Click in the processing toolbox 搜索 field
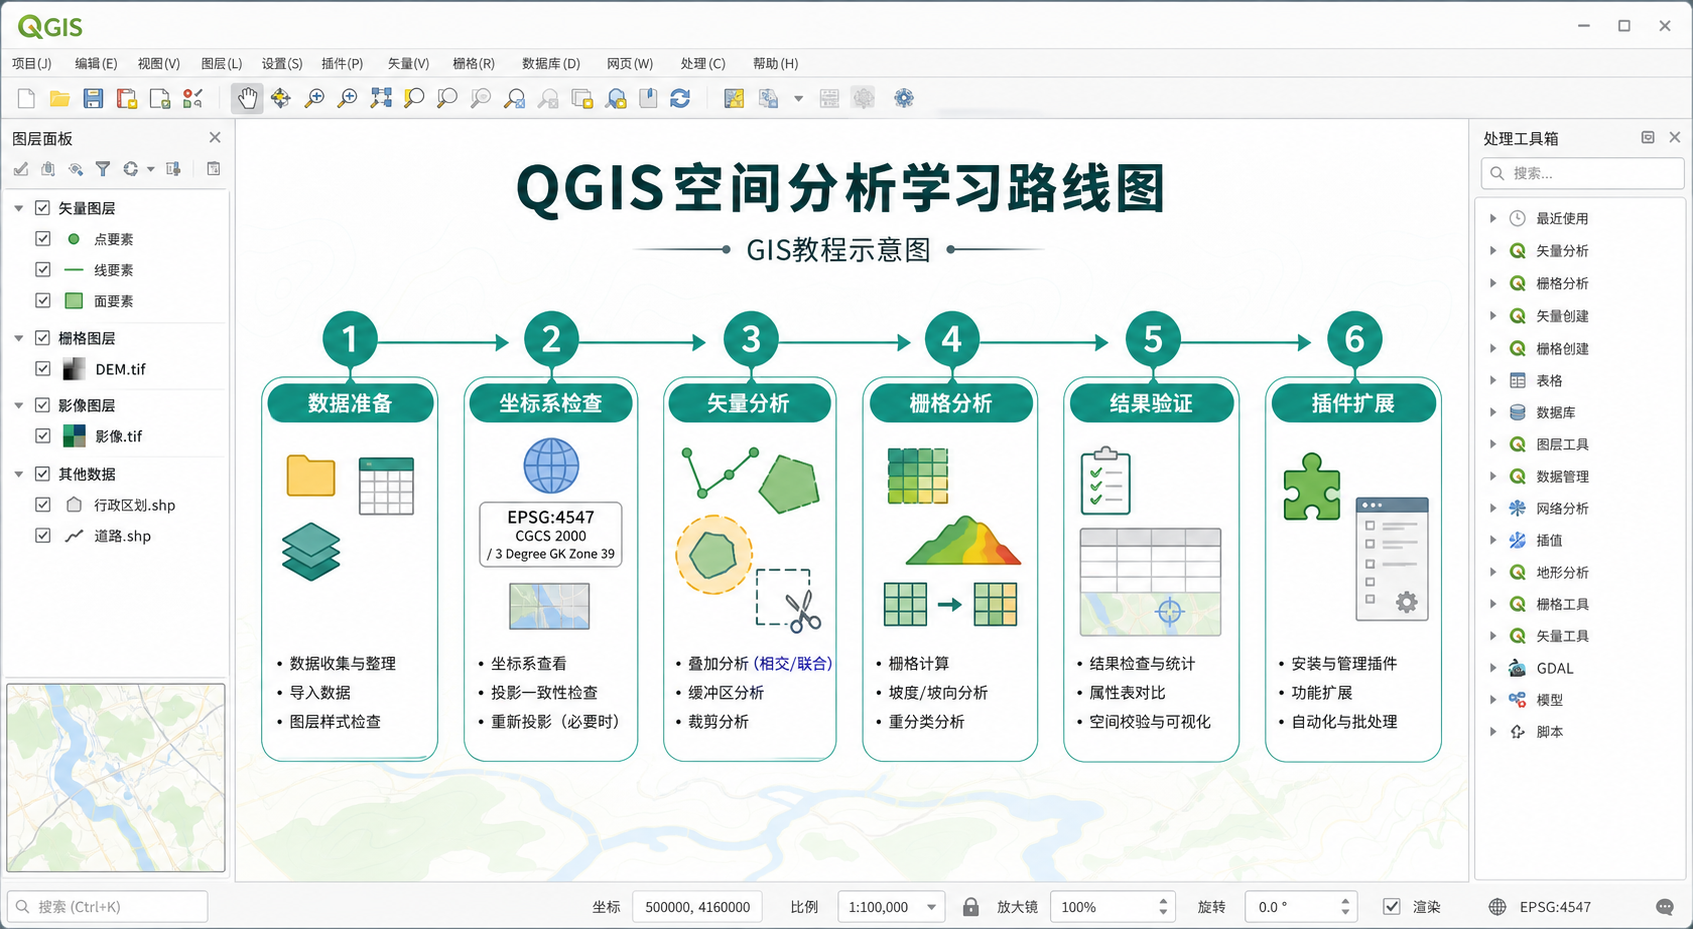 click(1582, 173)
